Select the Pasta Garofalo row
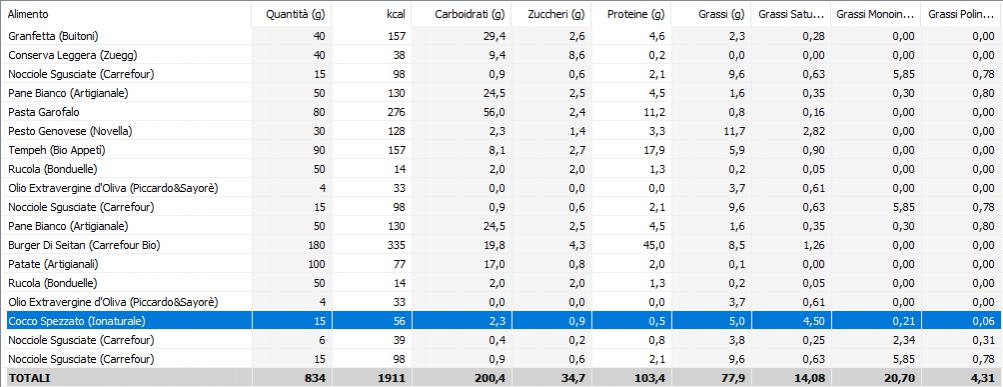1003x387 pixels. [502, 112]
